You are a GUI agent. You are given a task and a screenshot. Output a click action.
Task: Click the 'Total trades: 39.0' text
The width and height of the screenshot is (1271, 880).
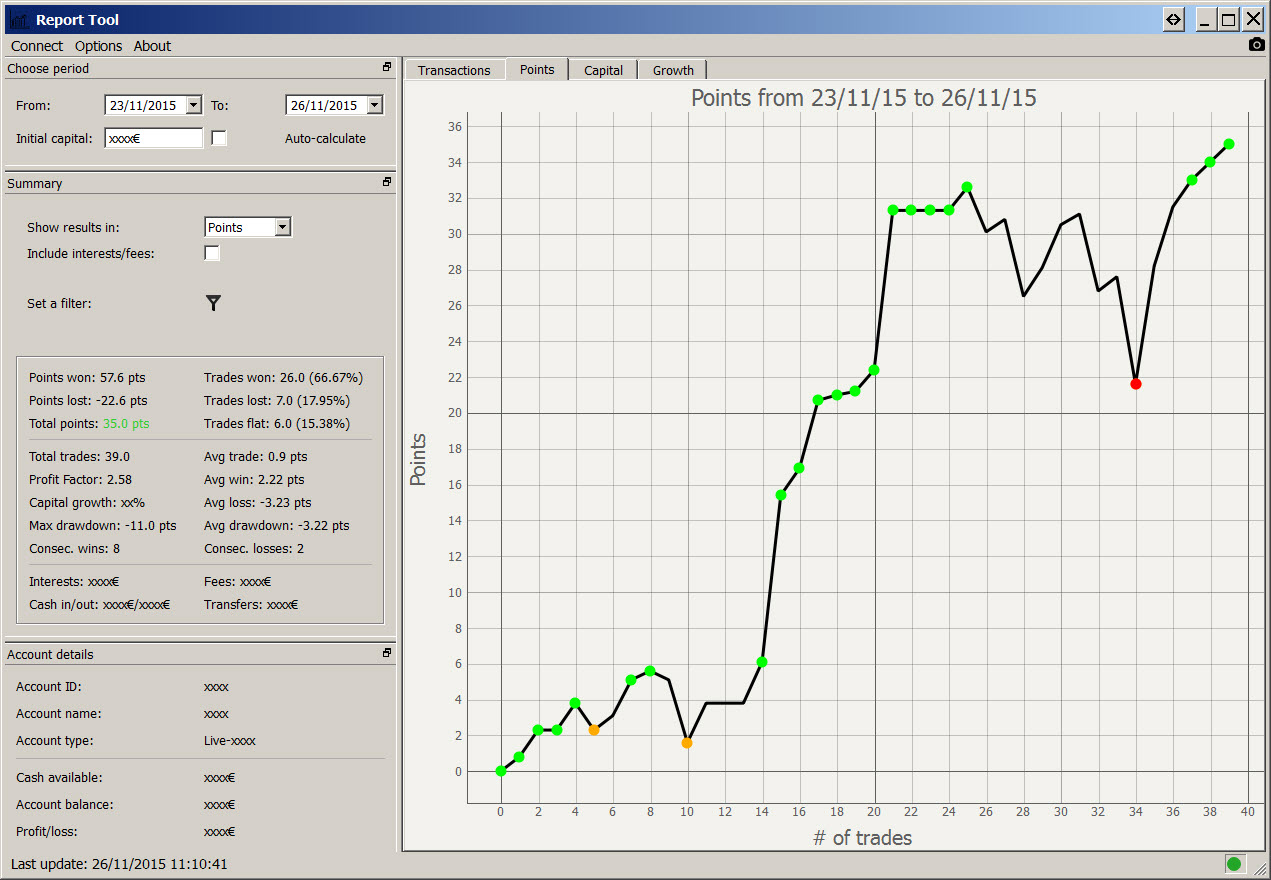(79, 457)
